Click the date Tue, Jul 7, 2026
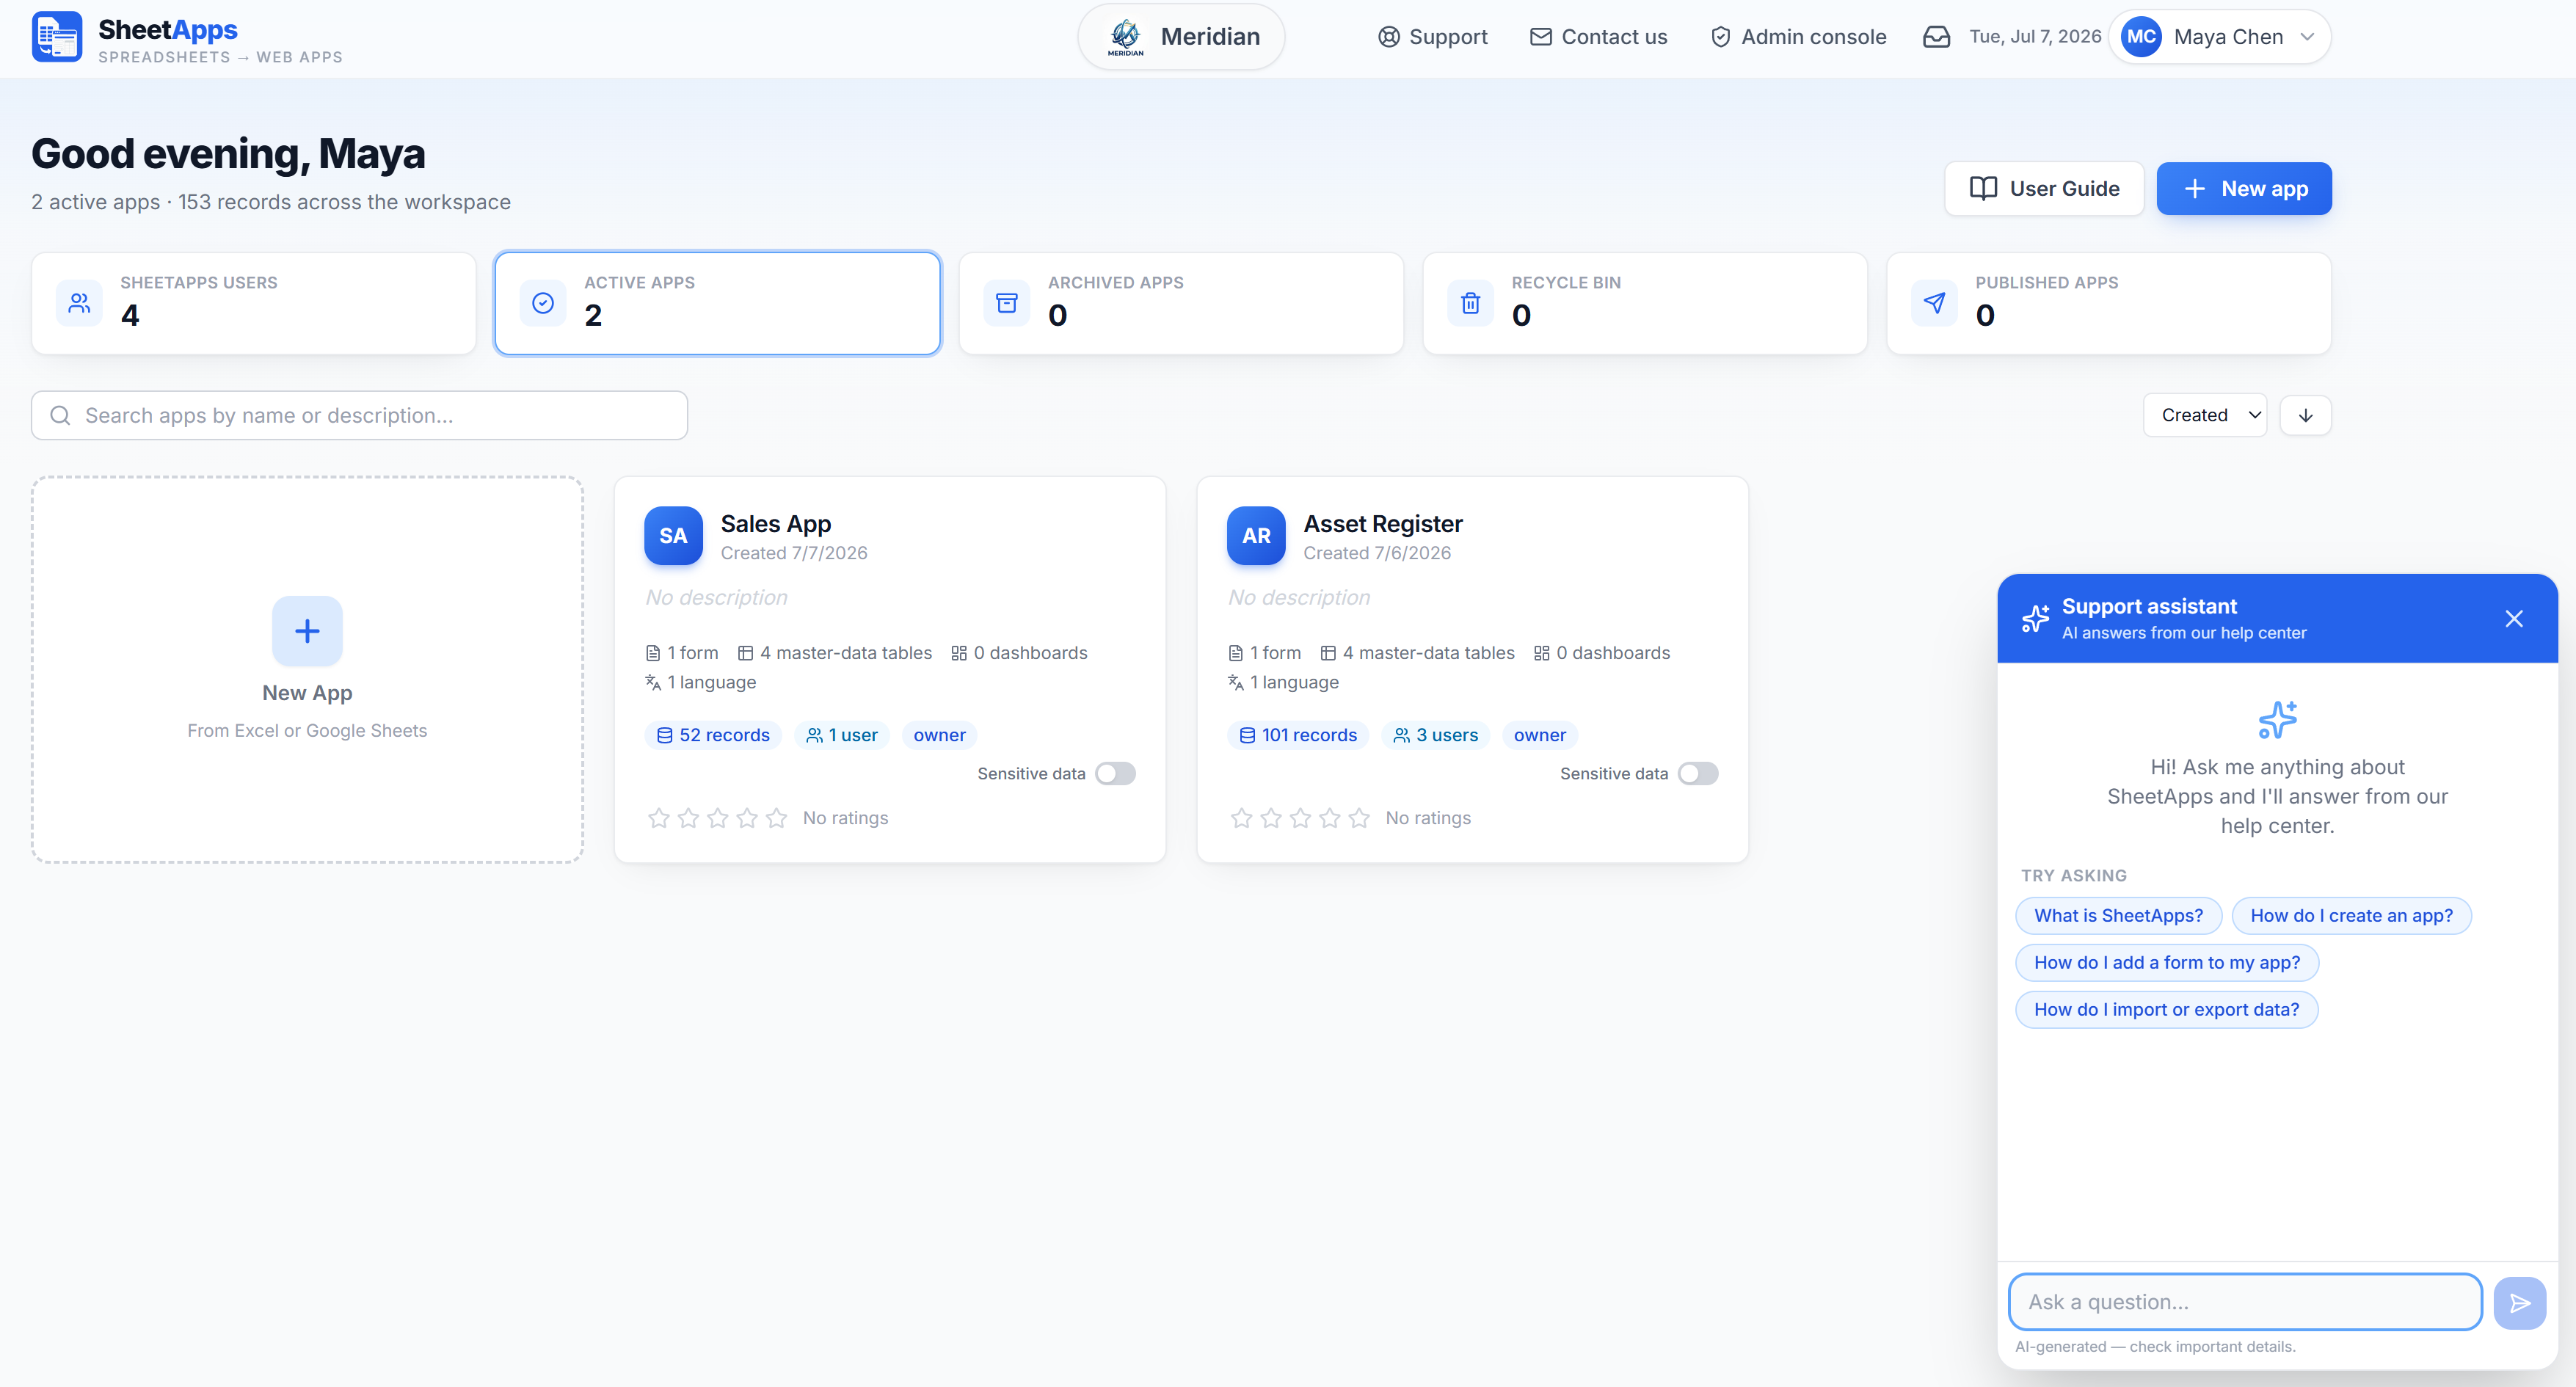 tap(2035, 37)
